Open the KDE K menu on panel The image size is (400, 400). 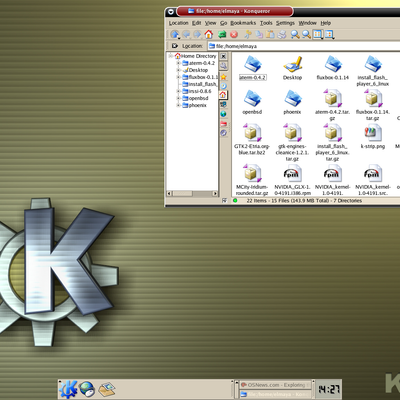pos(68,389)
